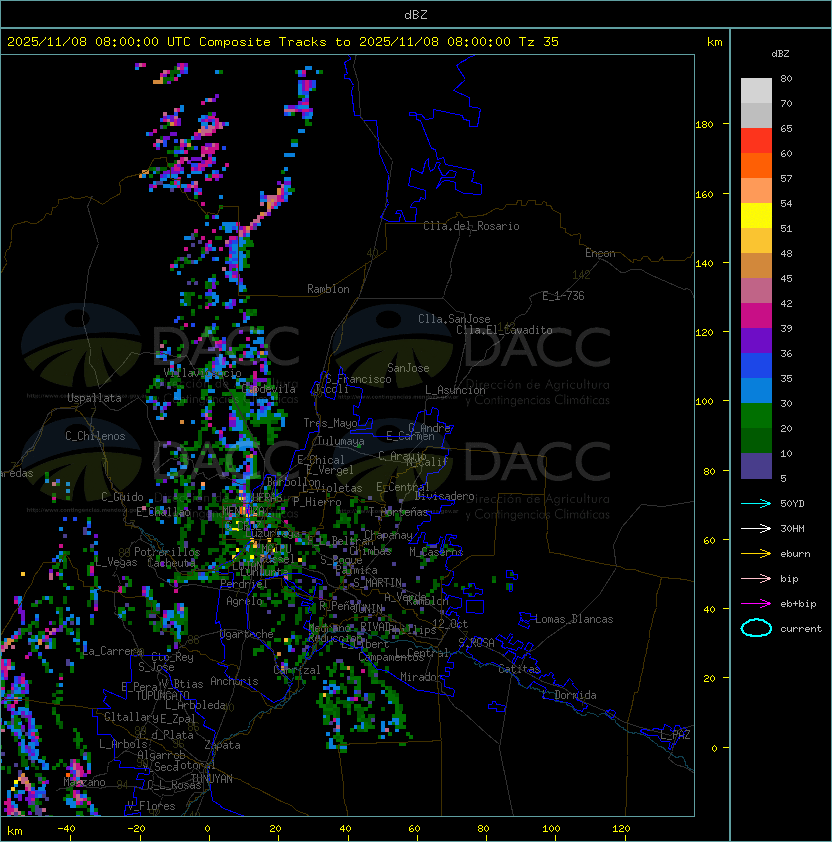Viewport: 832px width, 842px height.
Task: Click the white 30HM arrow in legend
Action: 756,528
